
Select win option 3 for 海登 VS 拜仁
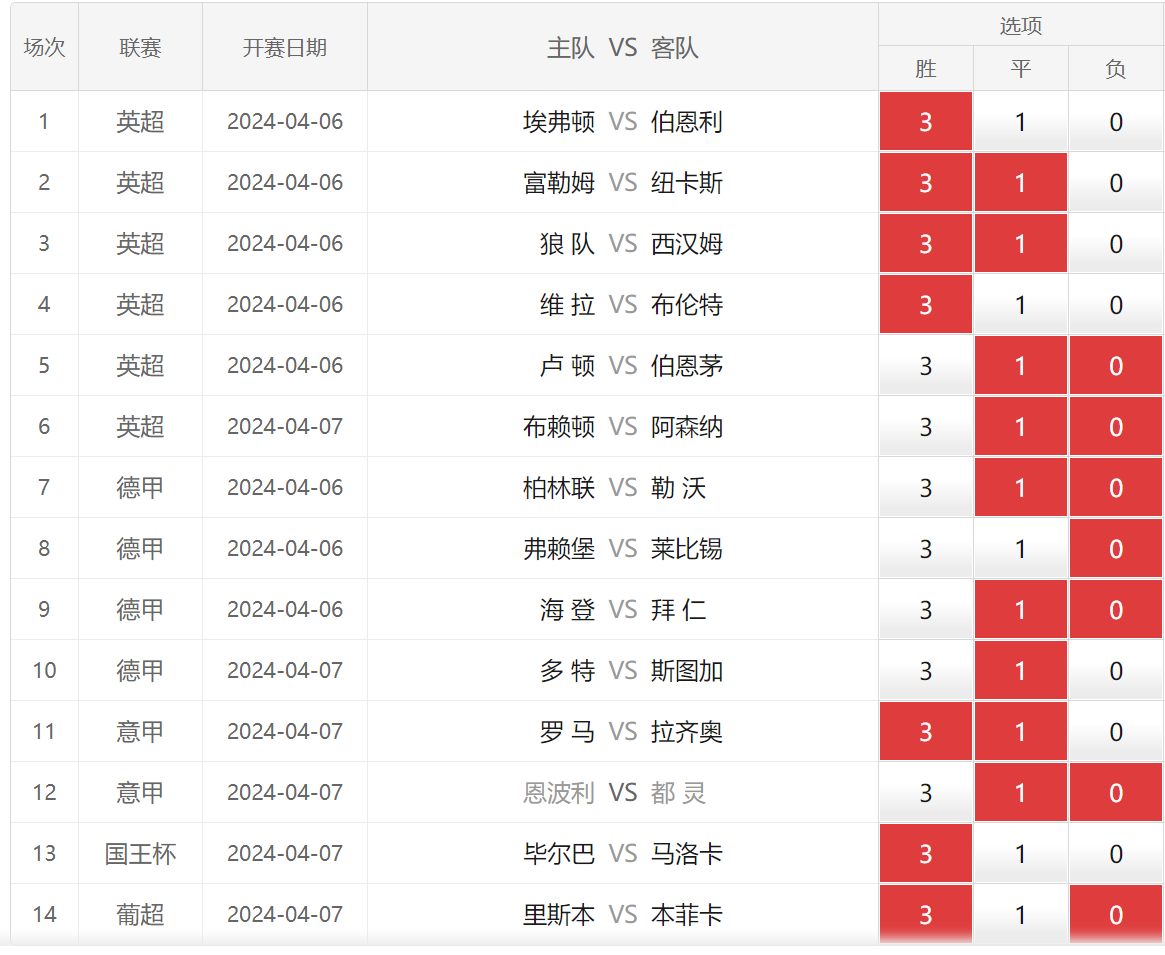click(x=925, y=609)
